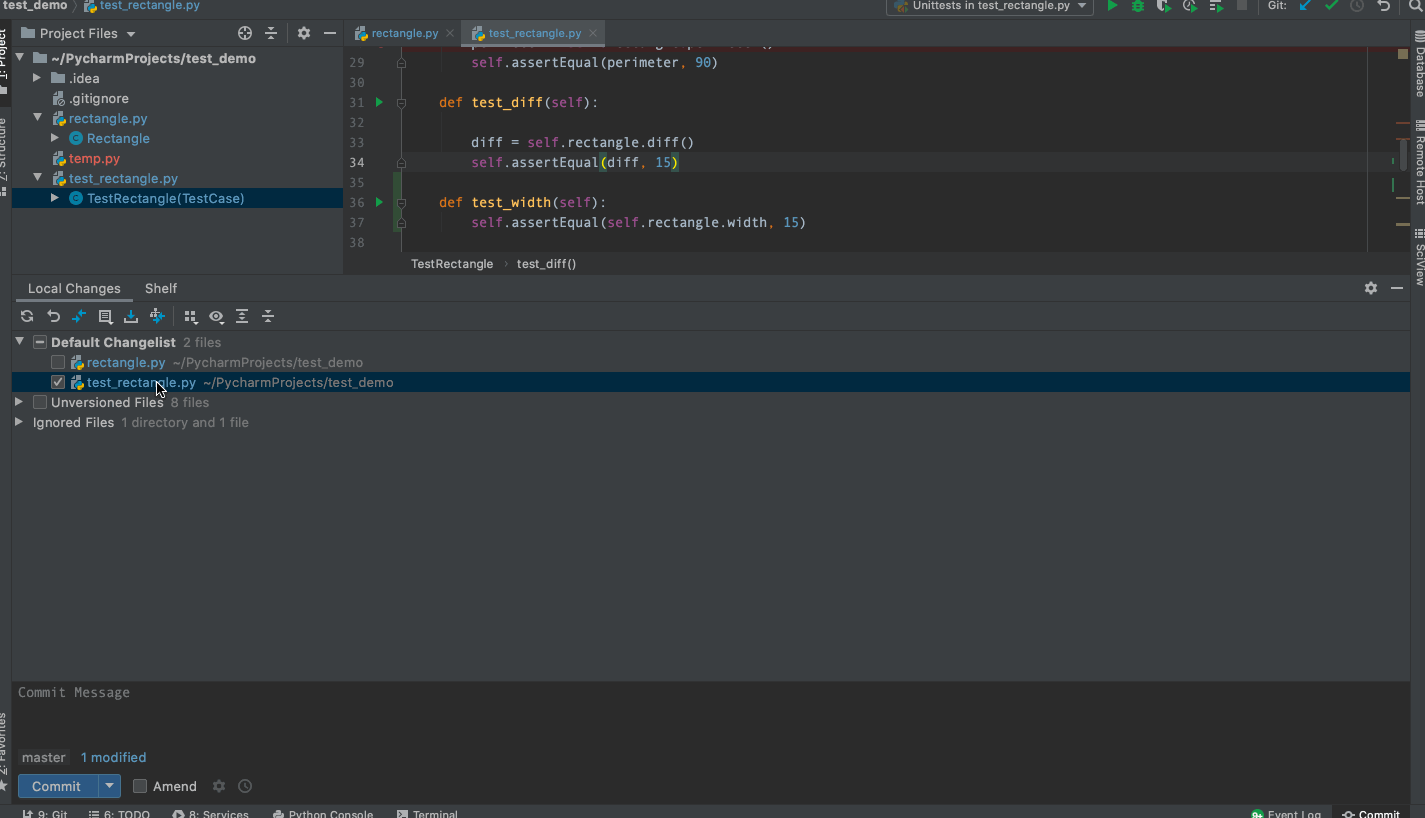
Task: Select .gitignore in the project tree
Action: (99, 98)
